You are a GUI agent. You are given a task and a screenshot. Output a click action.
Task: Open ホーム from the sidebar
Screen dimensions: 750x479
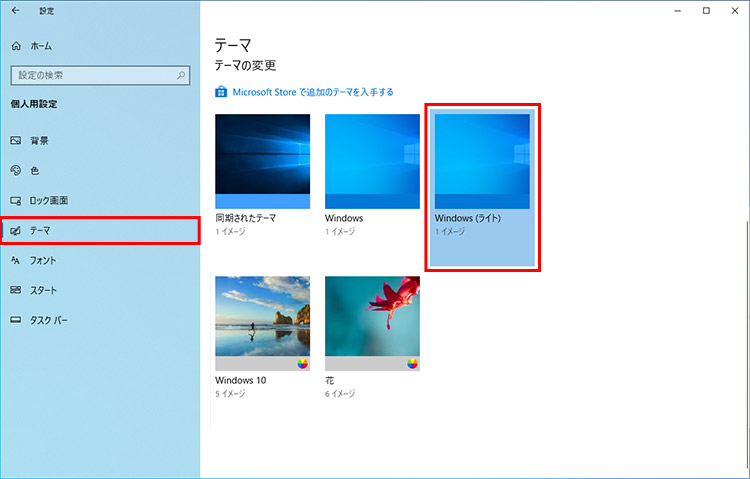pyautogui.click(x=100, y=46)
